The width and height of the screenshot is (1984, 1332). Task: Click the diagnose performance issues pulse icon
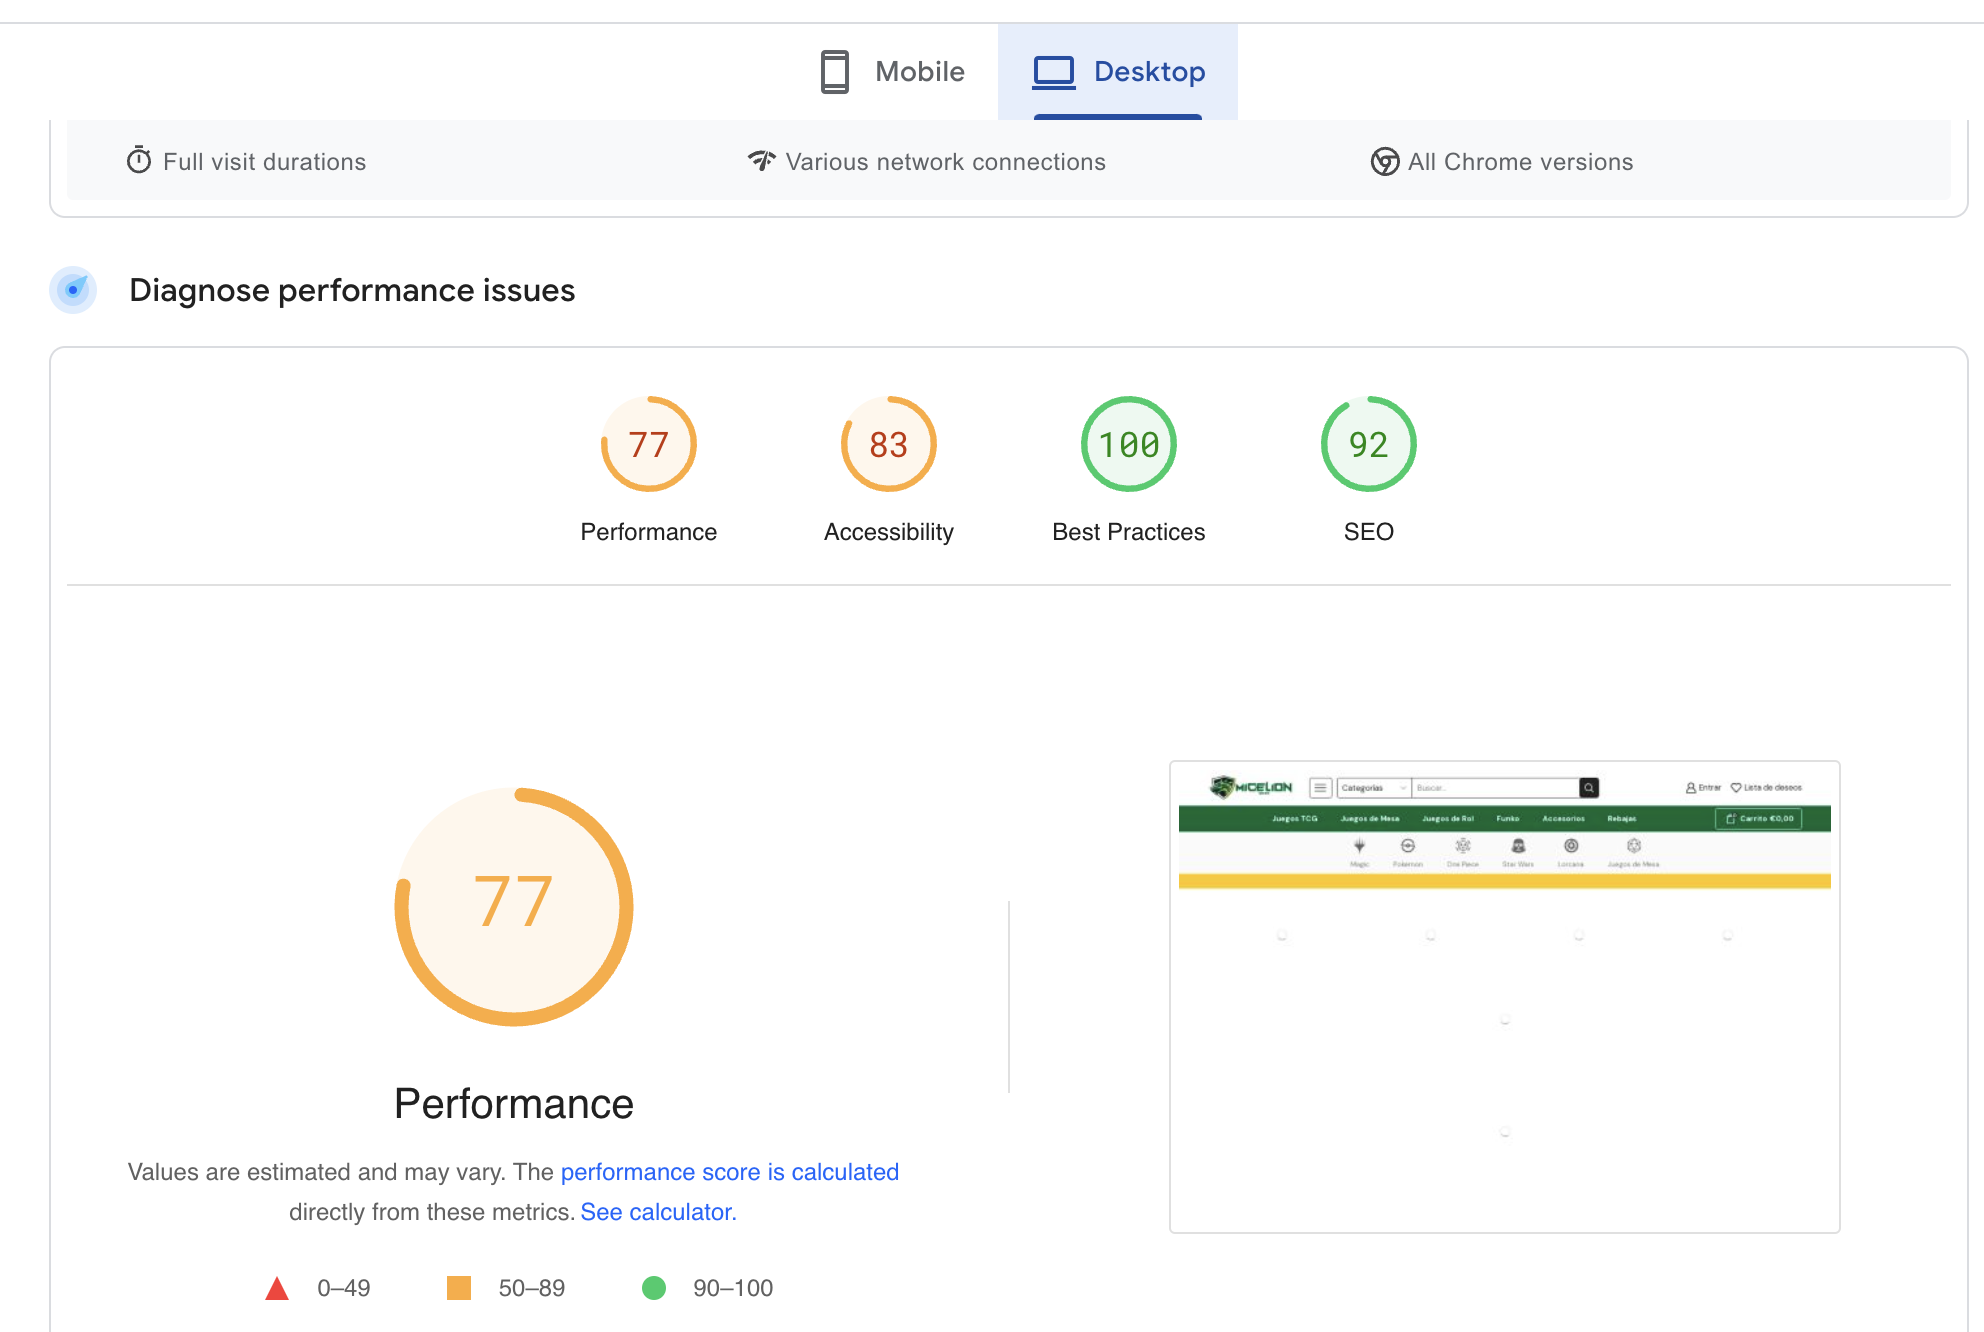(73, 287)
